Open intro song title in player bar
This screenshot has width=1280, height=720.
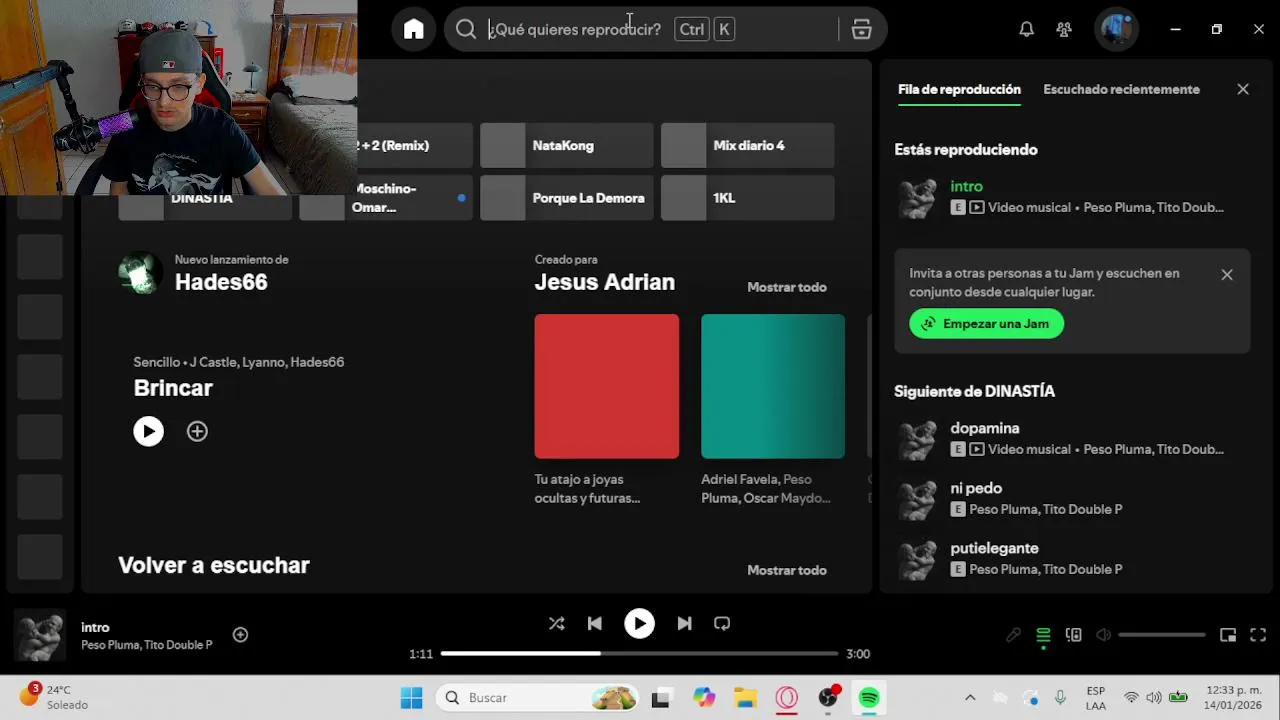coord(95,627)
